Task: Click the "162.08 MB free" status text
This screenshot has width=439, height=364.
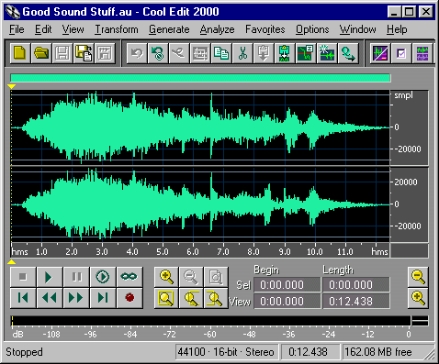Action: [378, 352]
